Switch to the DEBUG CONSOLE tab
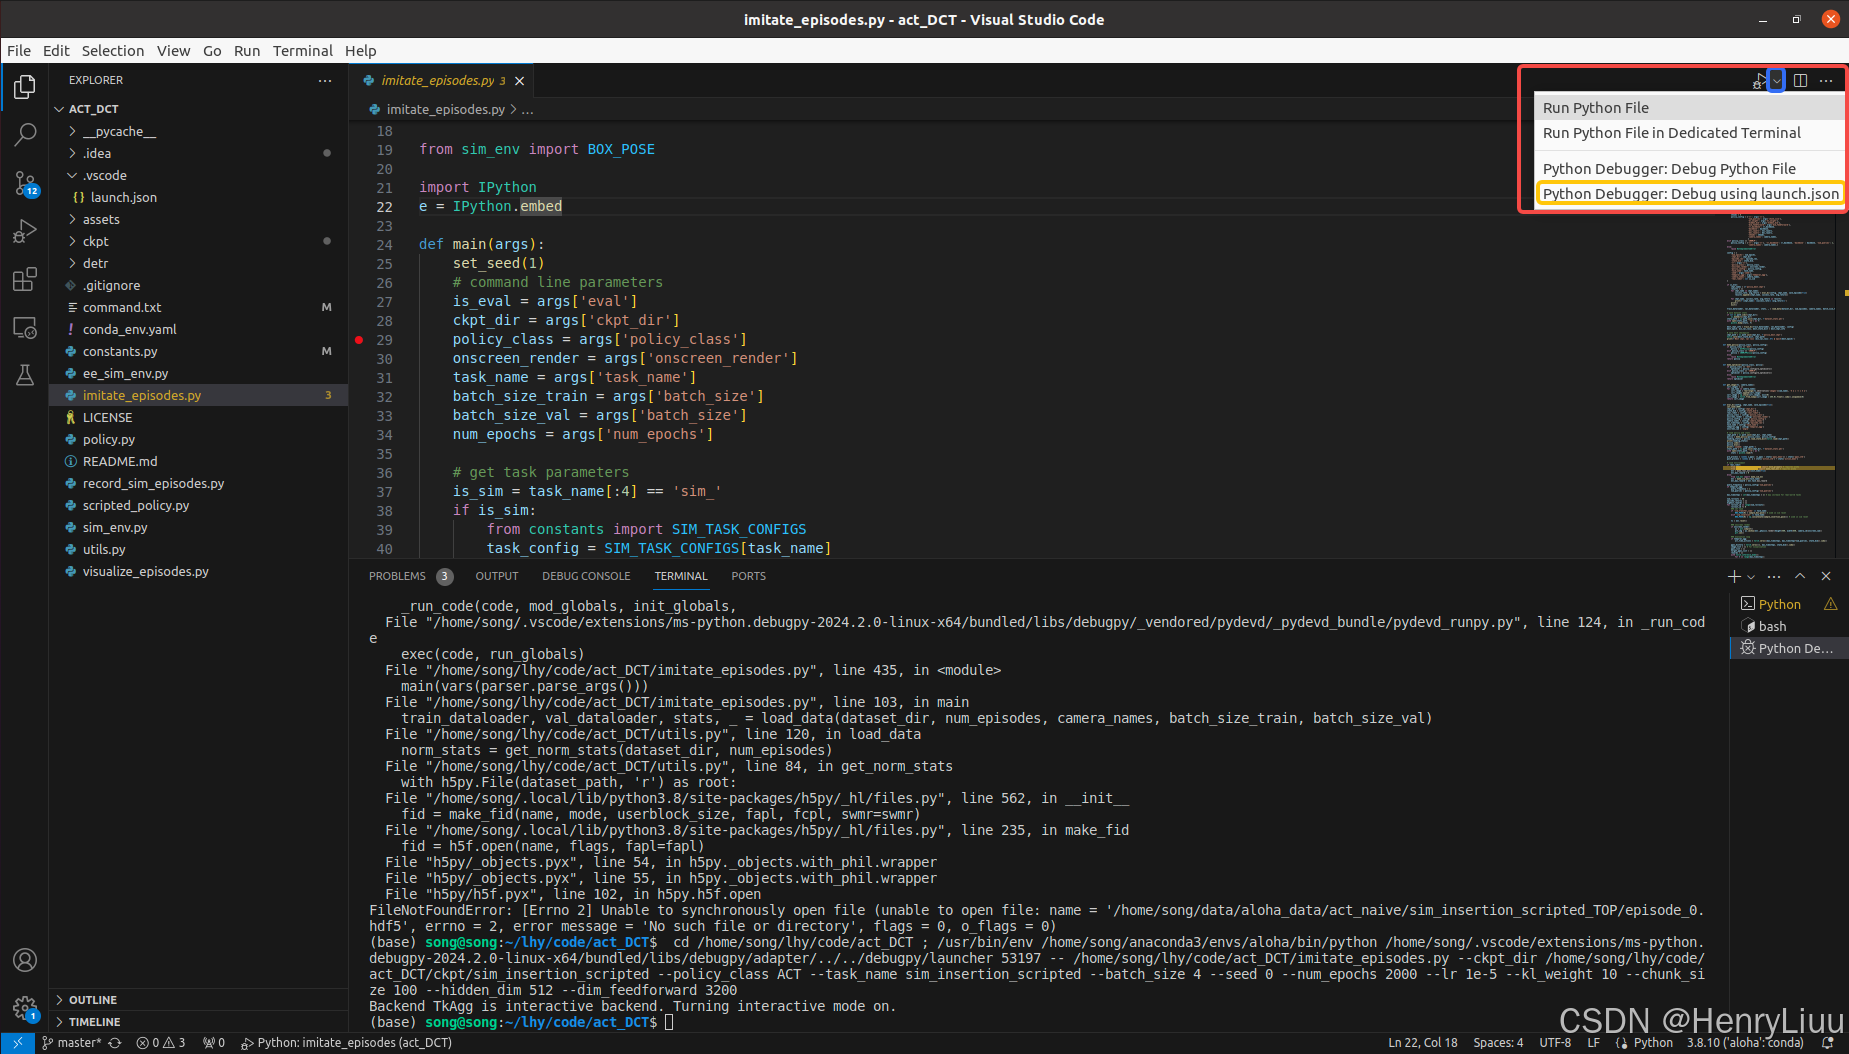This screenshot has height=1054, width=1849. pos(586,576)
